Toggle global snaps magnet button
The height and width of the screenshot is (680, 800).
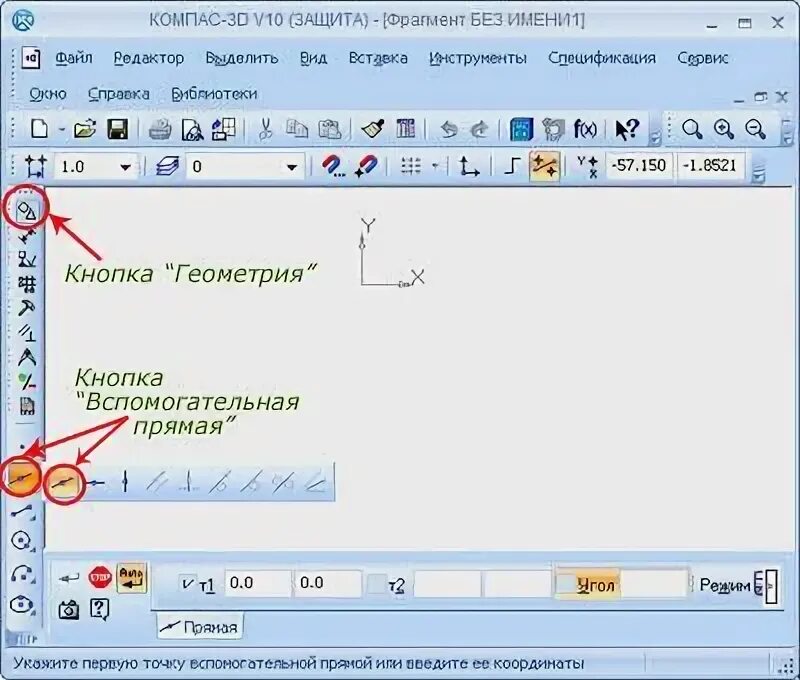coord(332,166)
